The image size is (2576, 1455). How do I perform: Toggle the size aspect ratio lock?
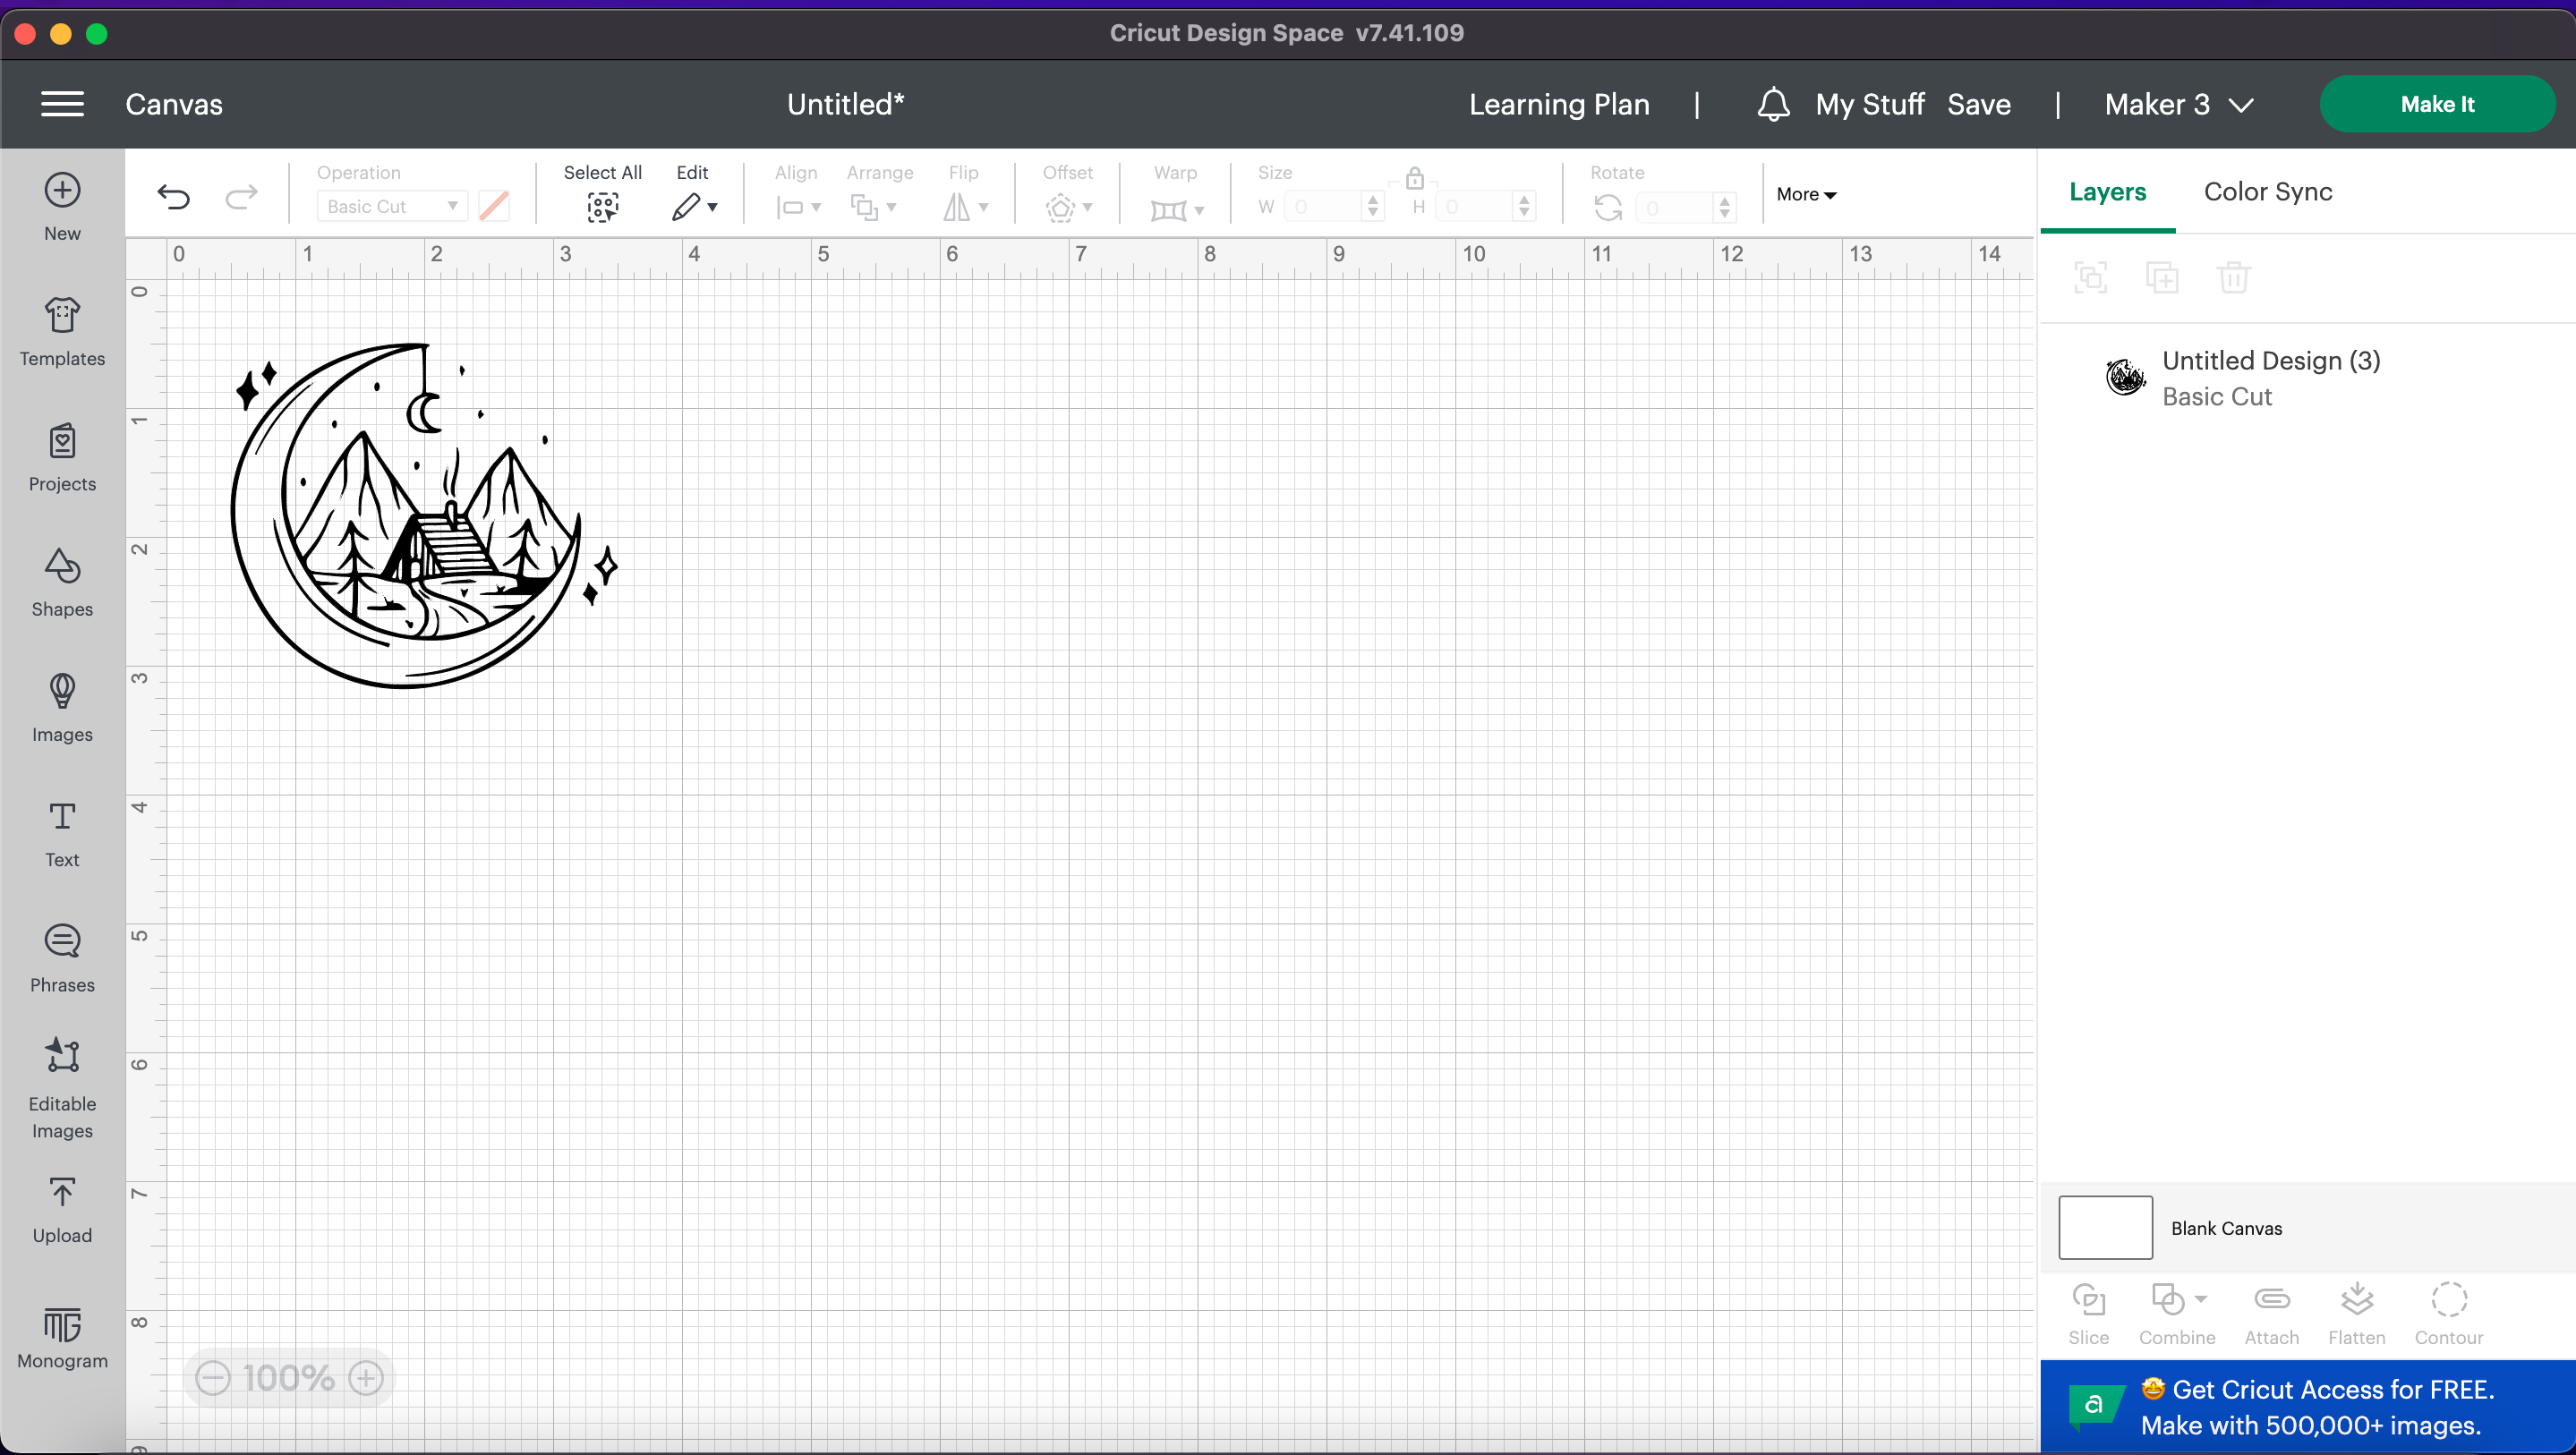point(1413,178)
